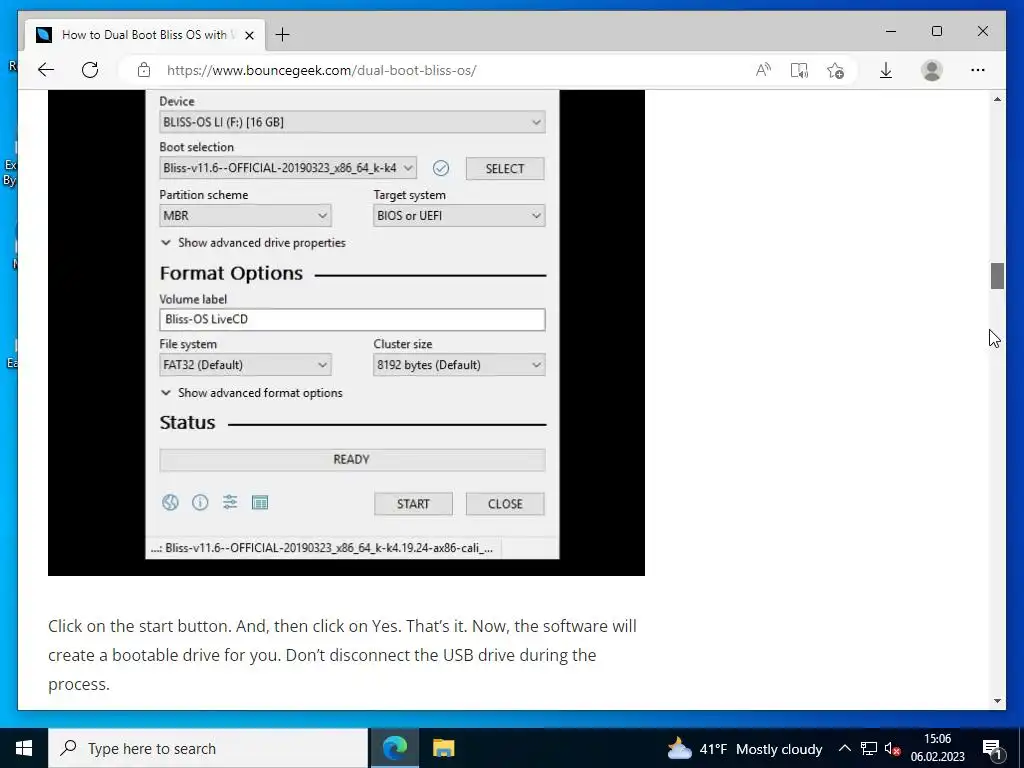Click the Cluster size label
The image size is (1024, 768).
403,344
